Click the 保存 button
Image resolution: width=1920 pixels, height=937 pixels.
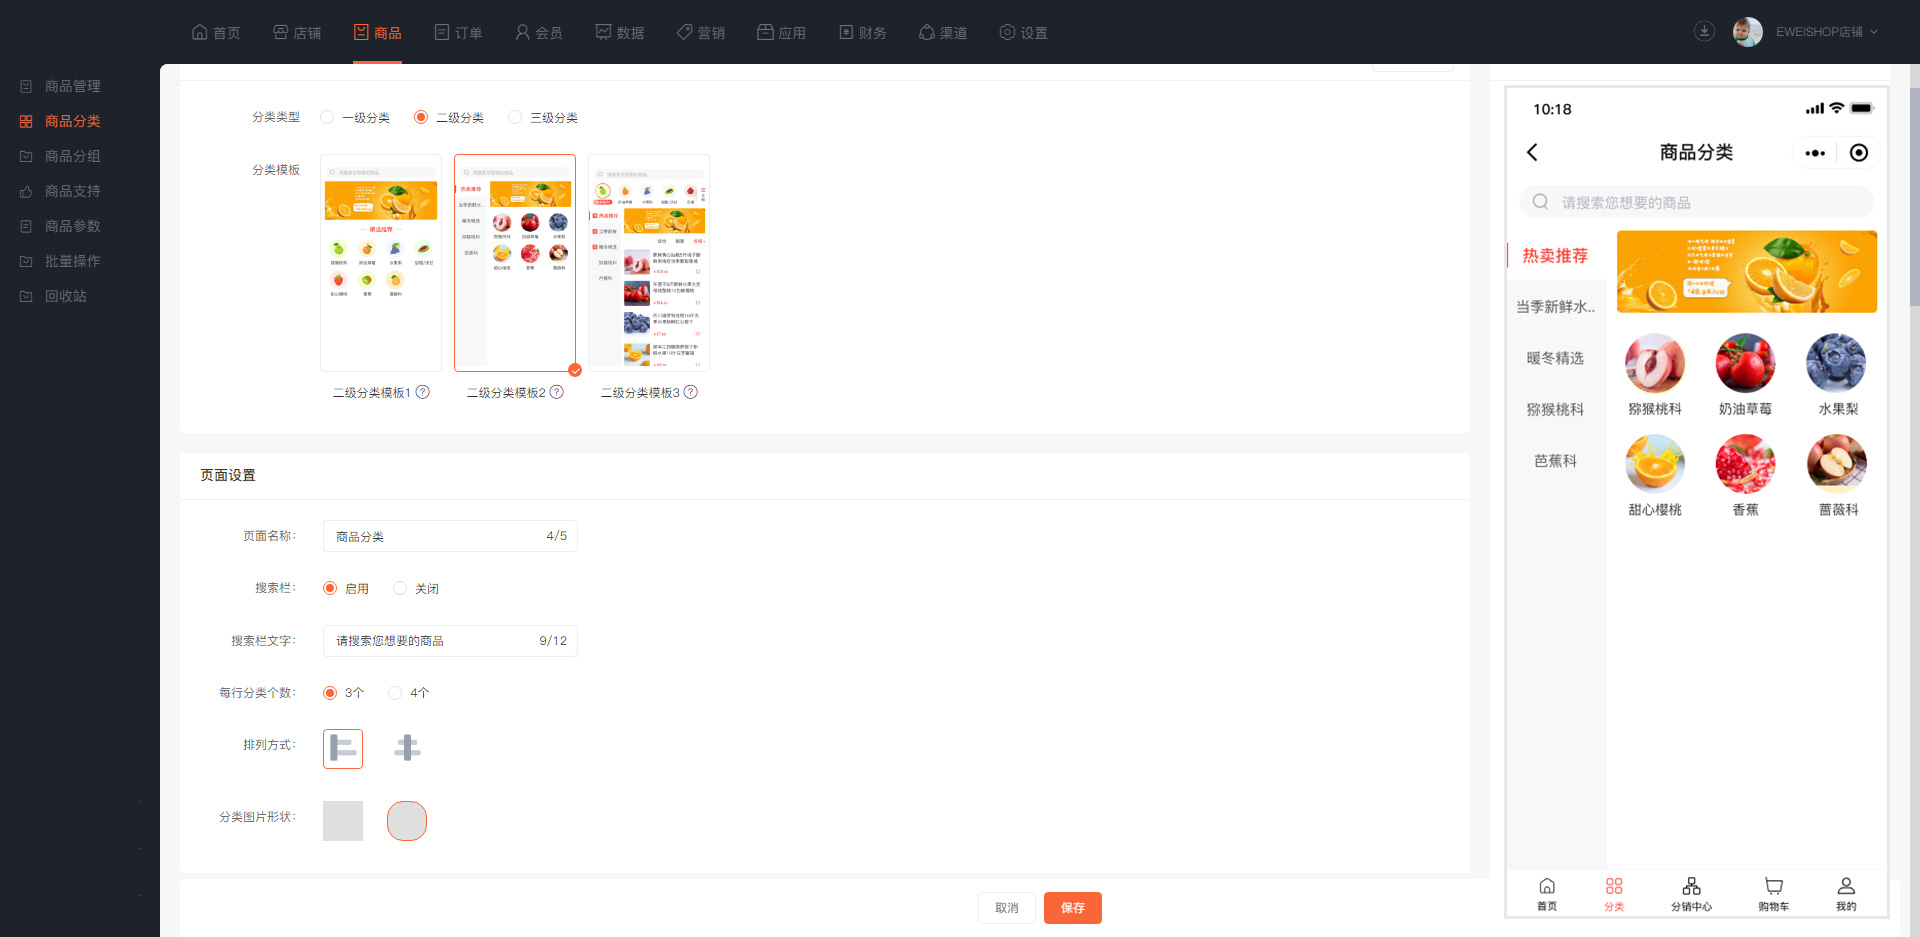[x=1072, y=908]
